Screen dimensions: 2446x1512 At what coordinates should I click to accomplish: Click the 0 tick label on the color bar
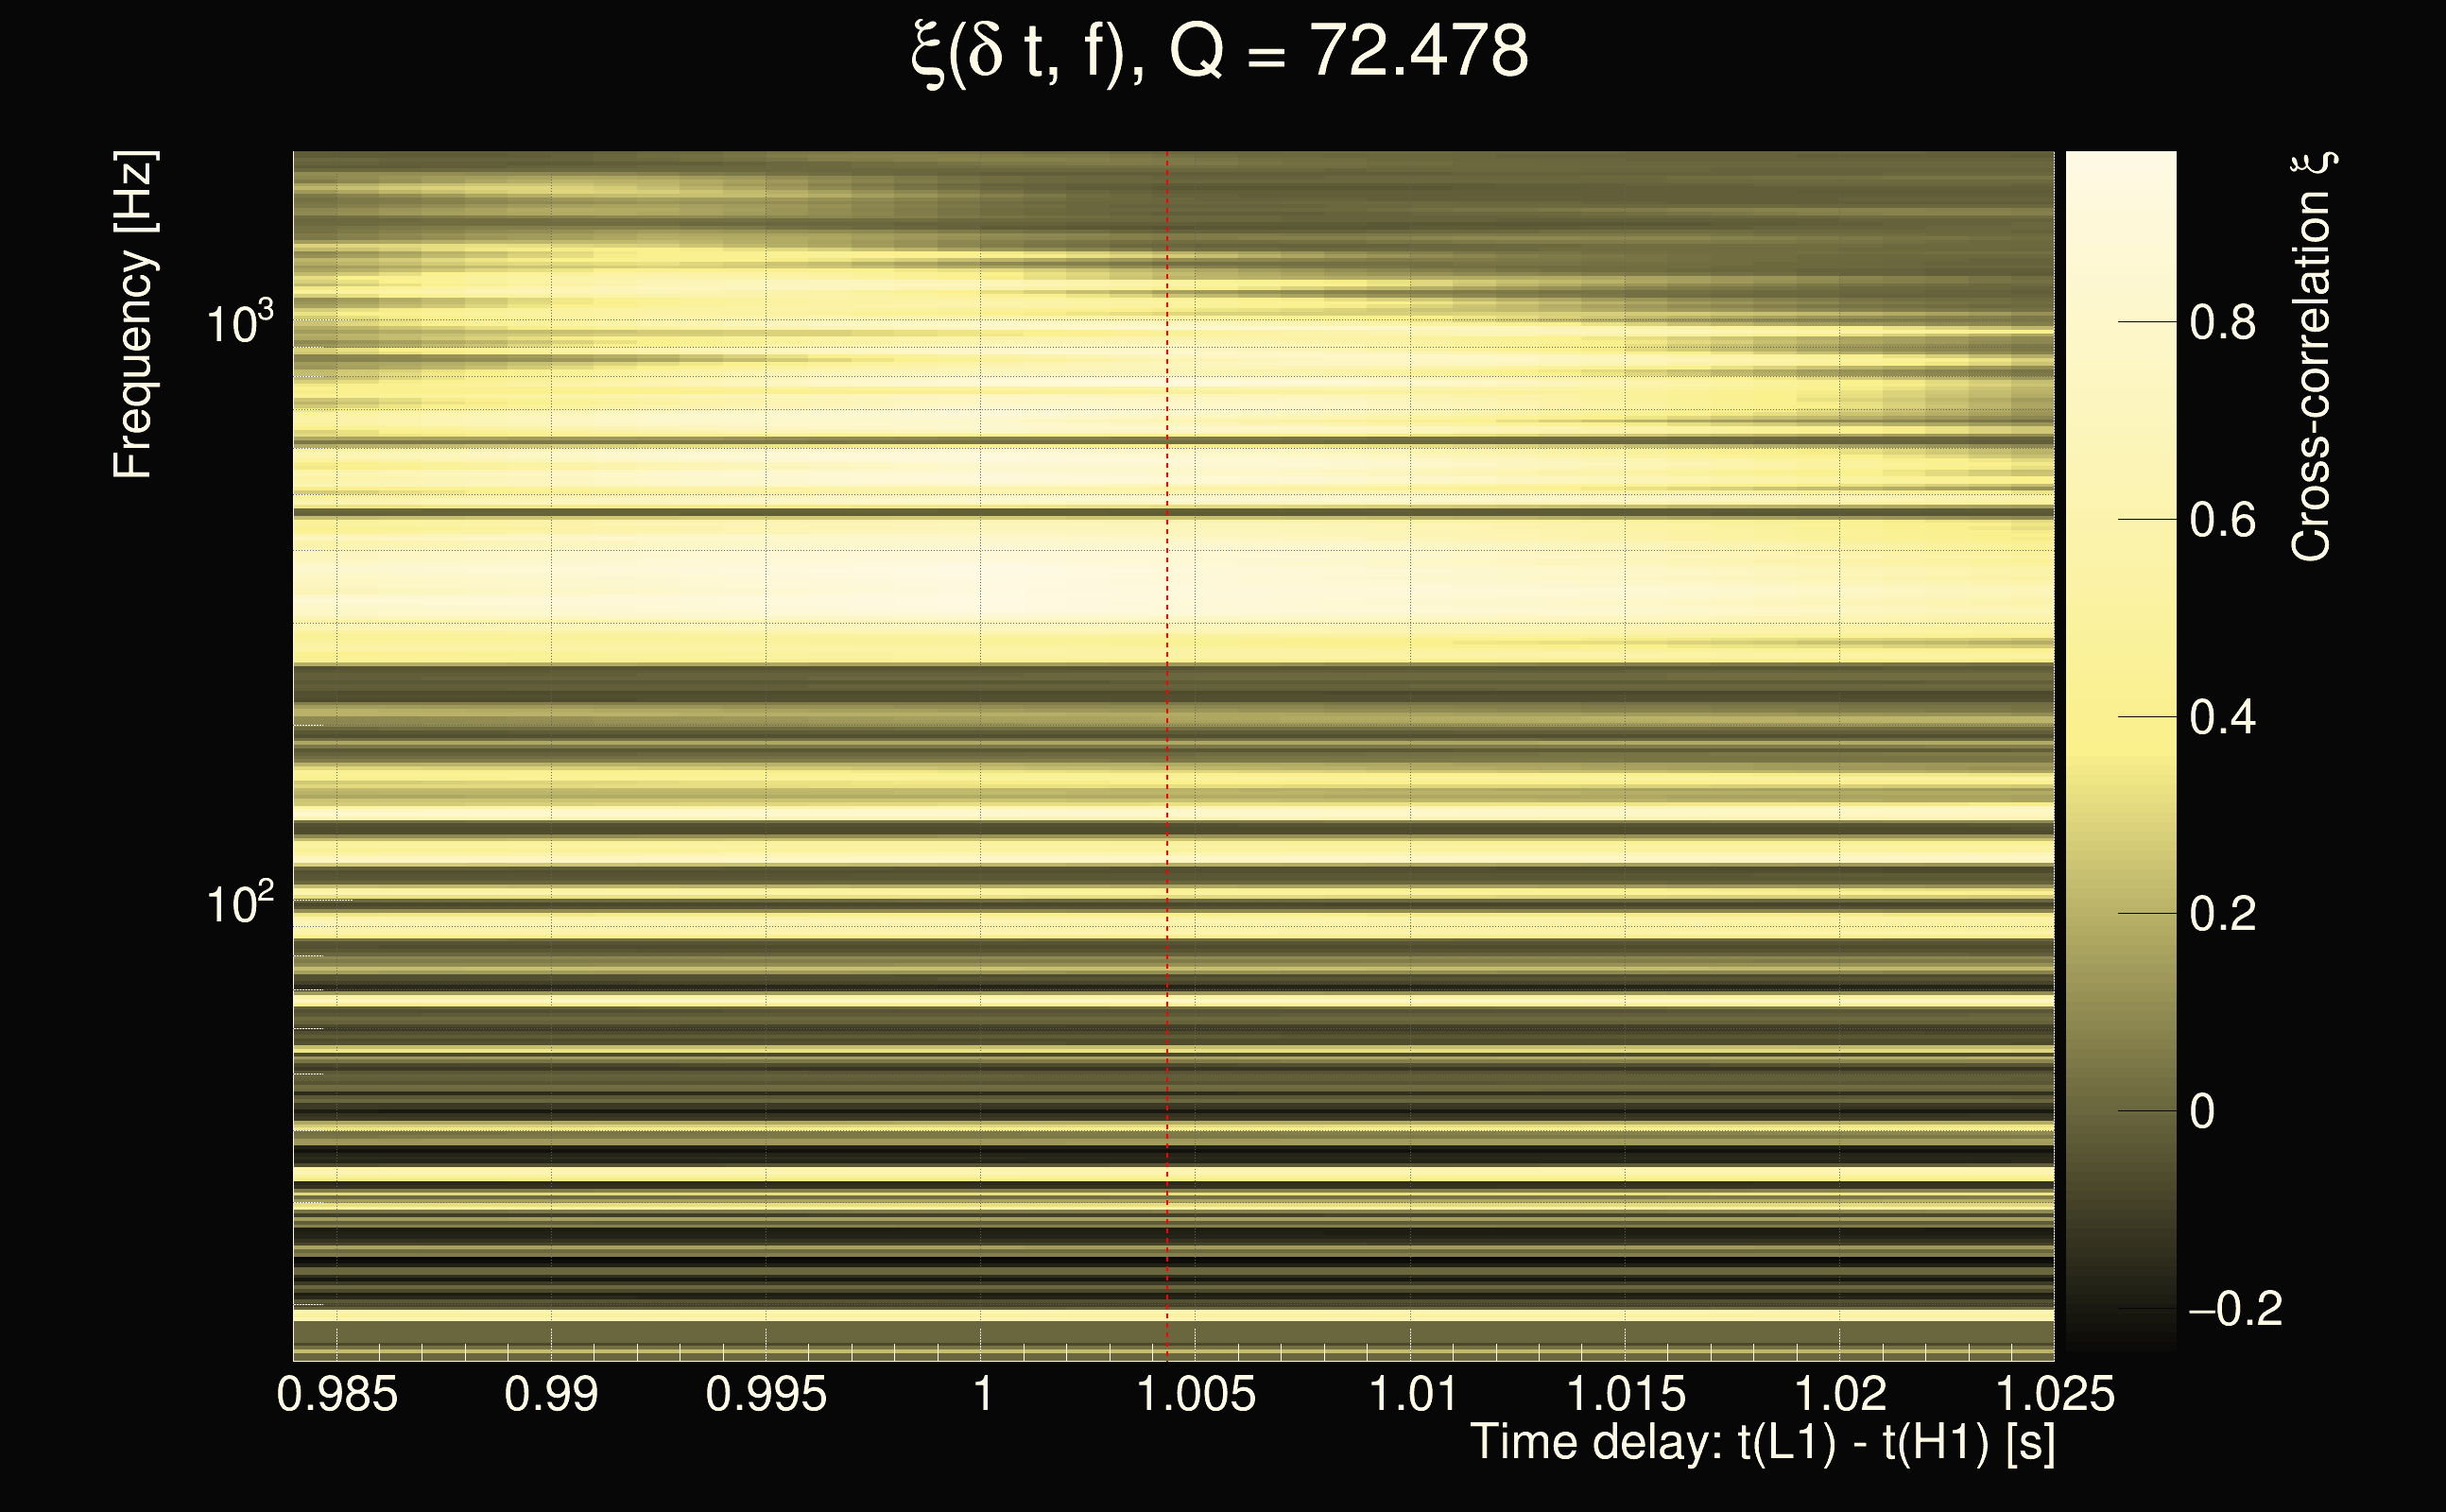(2202, 1111)
